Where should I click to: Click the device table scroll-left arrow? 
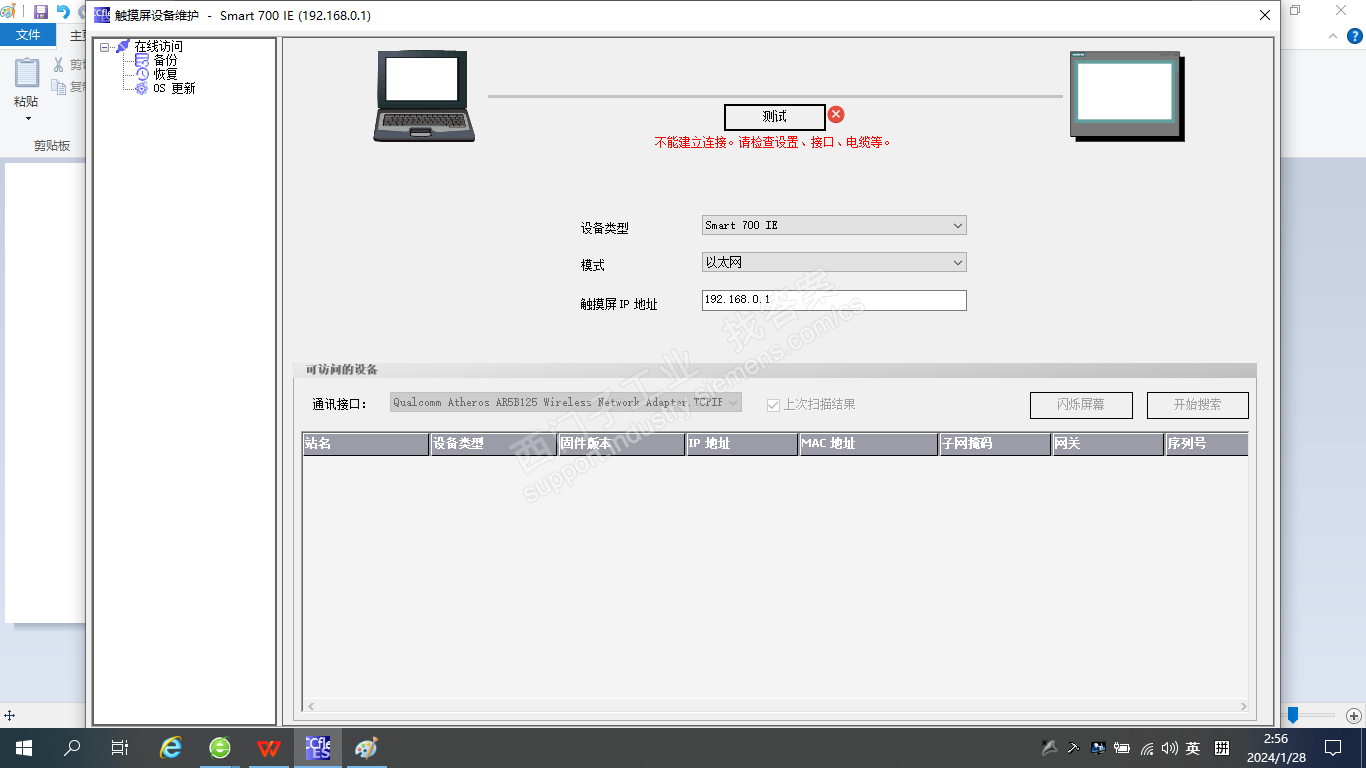310,706
